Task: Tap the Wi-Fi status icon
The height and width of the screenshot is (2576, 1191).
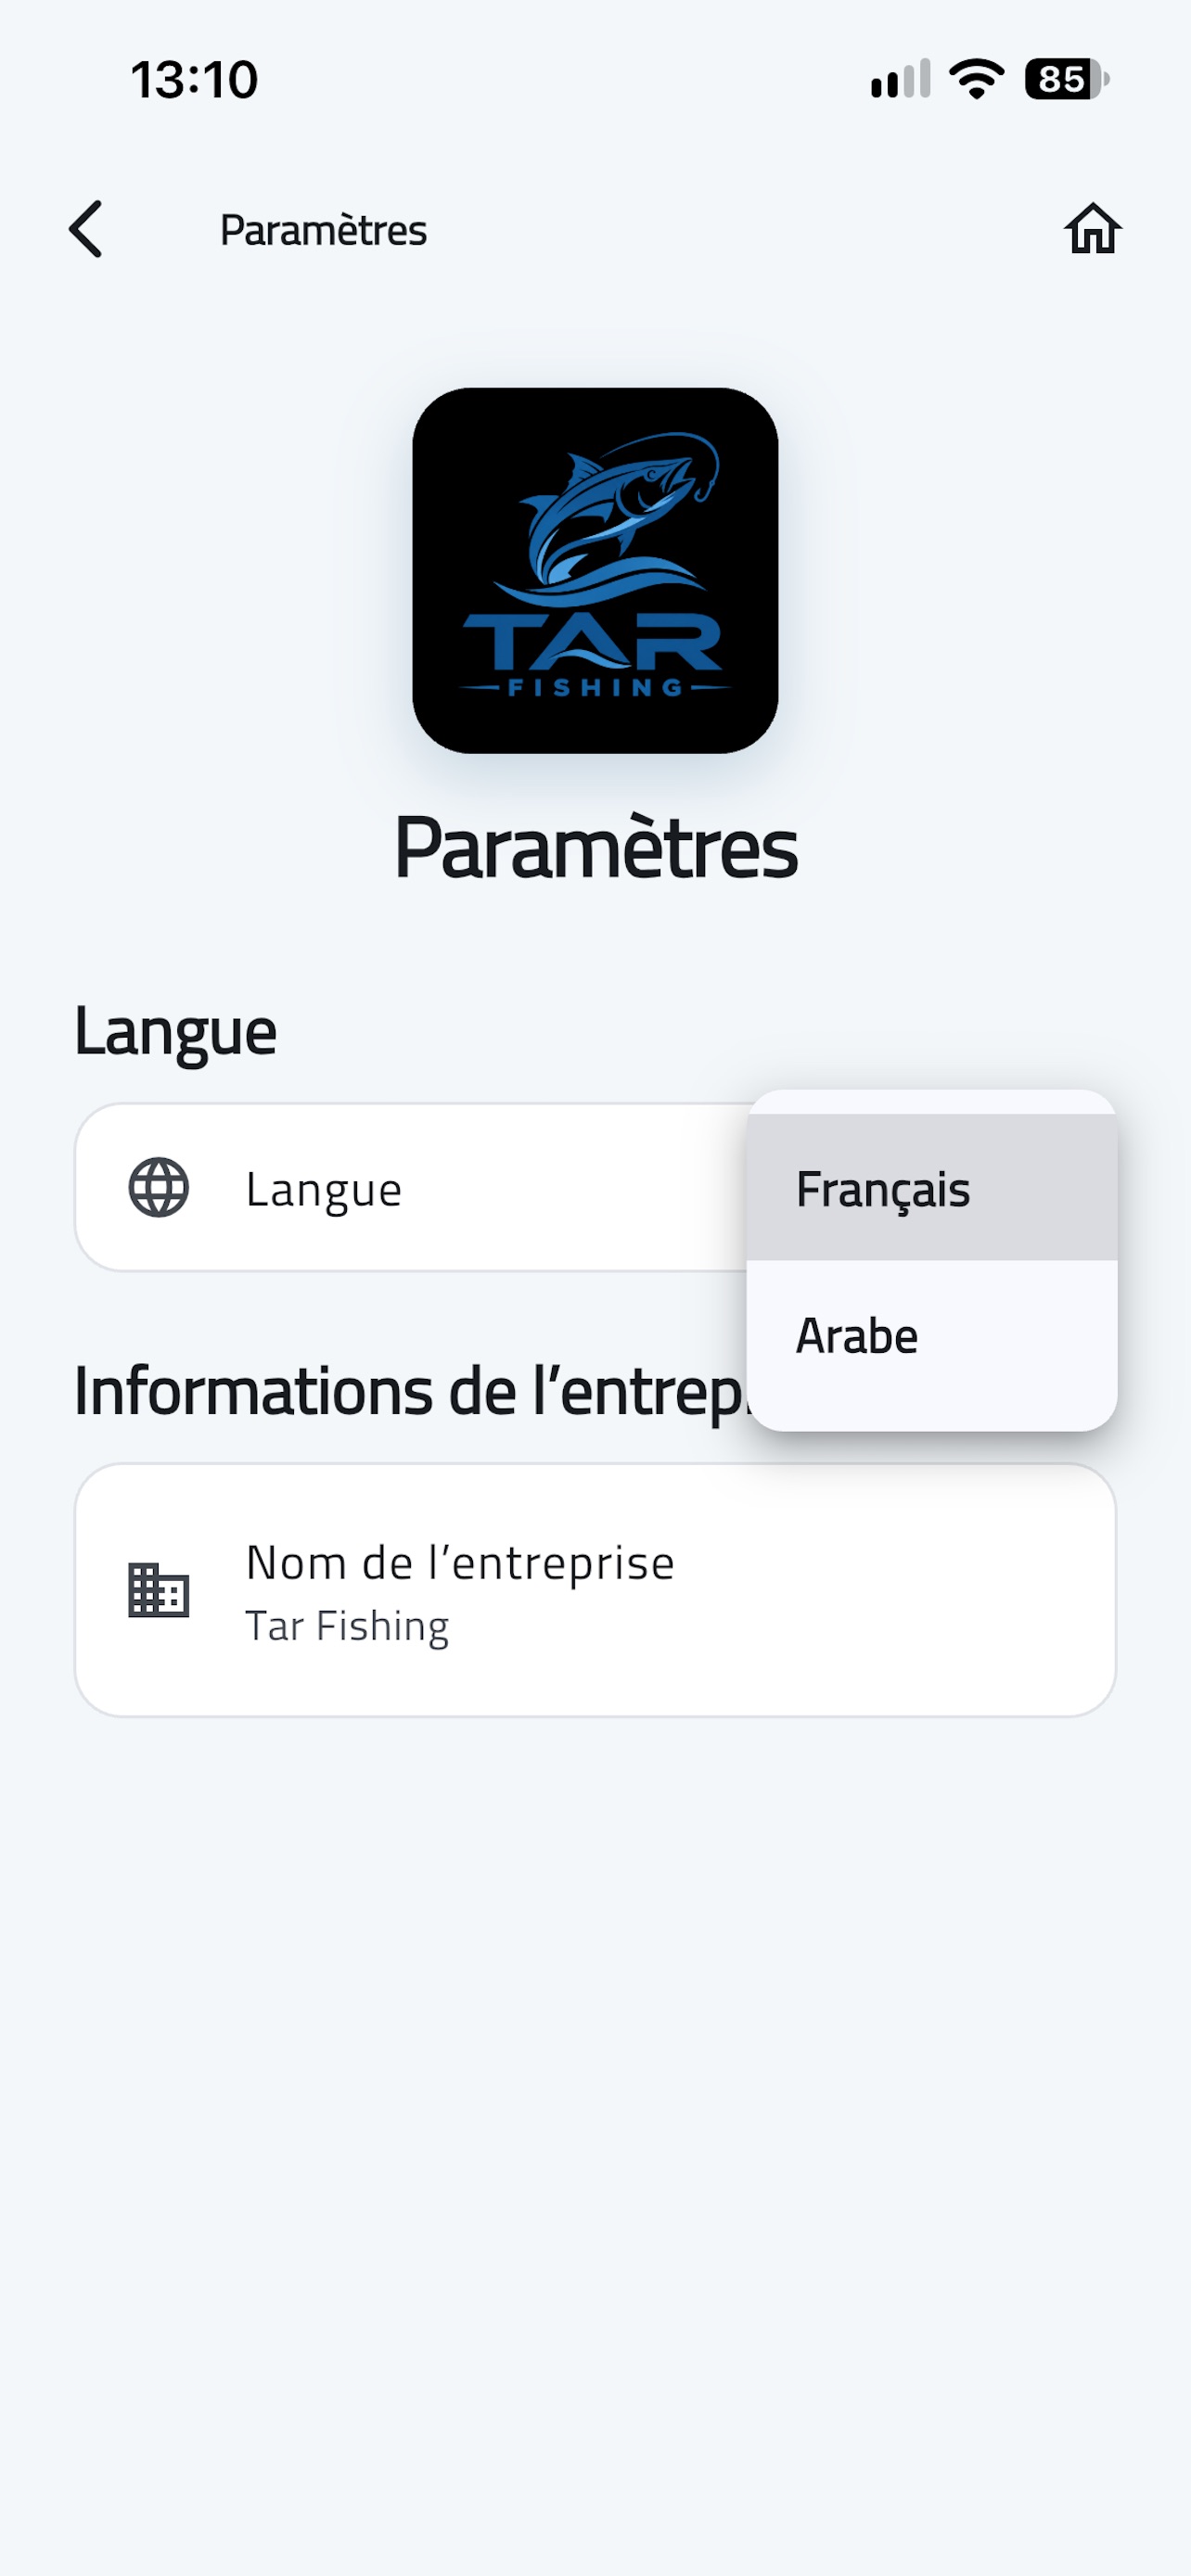Action: 976,79
